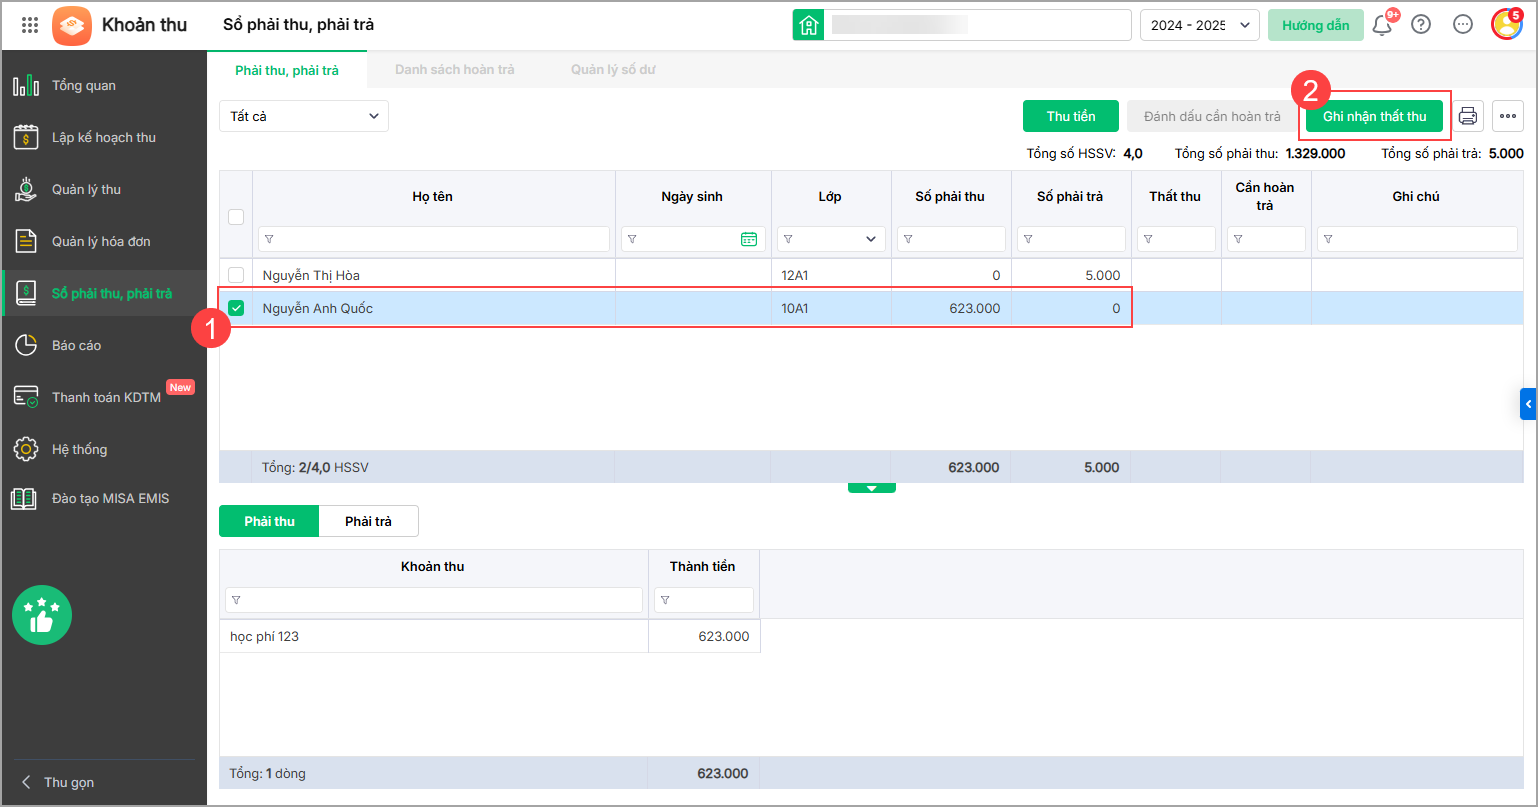
Task: Click the Họ tên column header
Action: (x=433, y=196)
